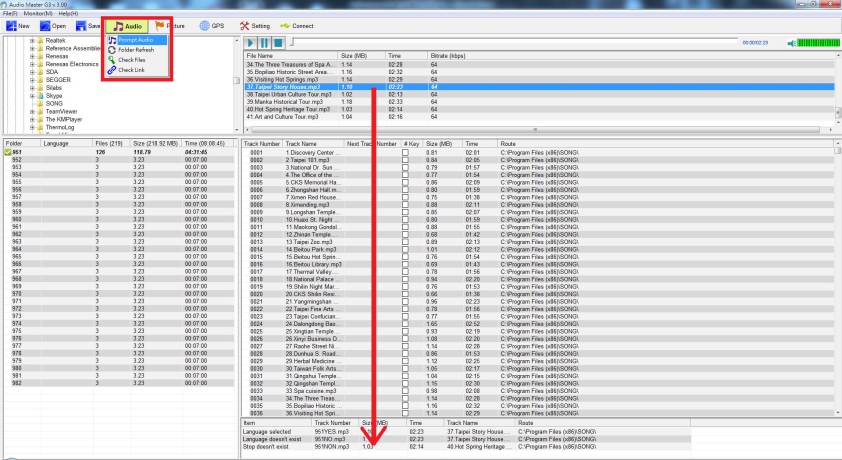The width and height of the screenshot is (842, 460).
Task: Toggle # Key checkbox for track 0020
Action: pyautogui.click(x=405, y=294)
